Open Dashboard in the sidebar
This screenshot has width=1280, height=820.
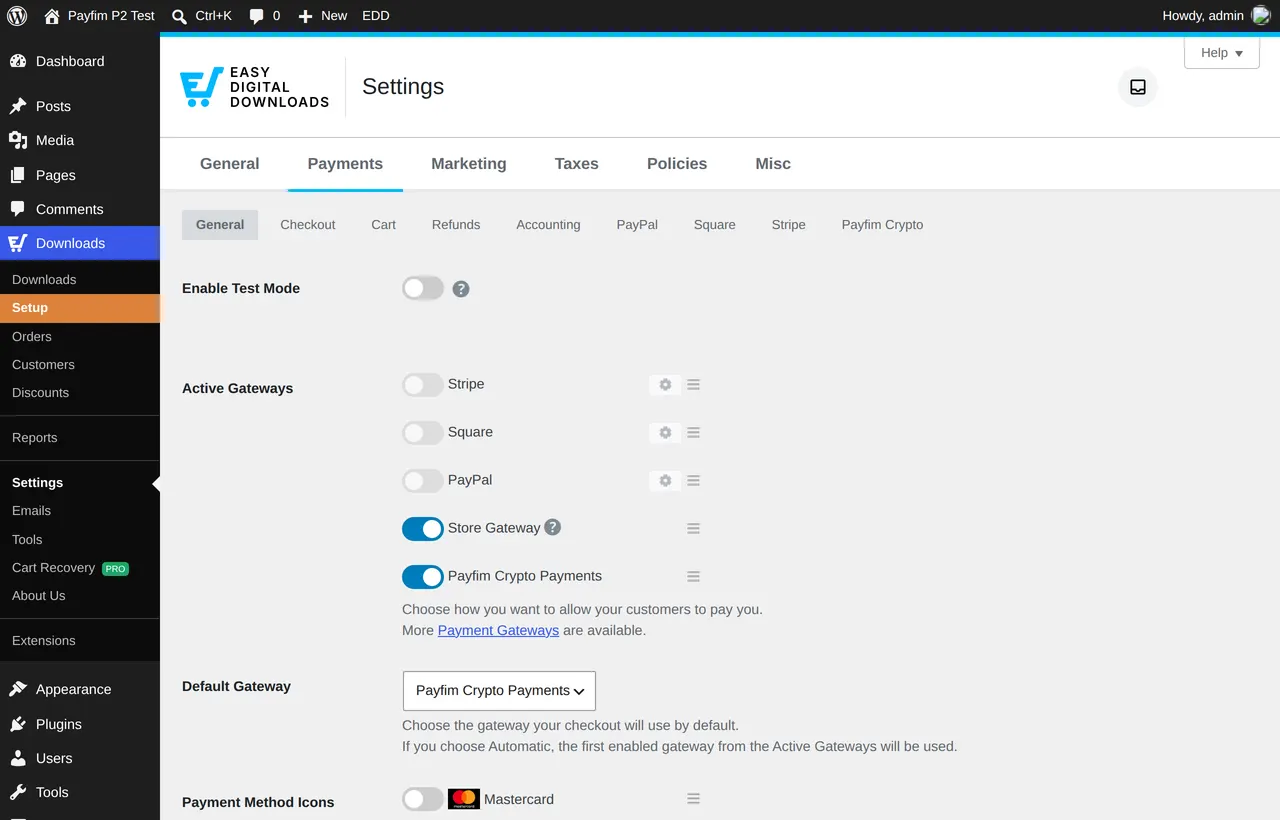pos(80,61)
